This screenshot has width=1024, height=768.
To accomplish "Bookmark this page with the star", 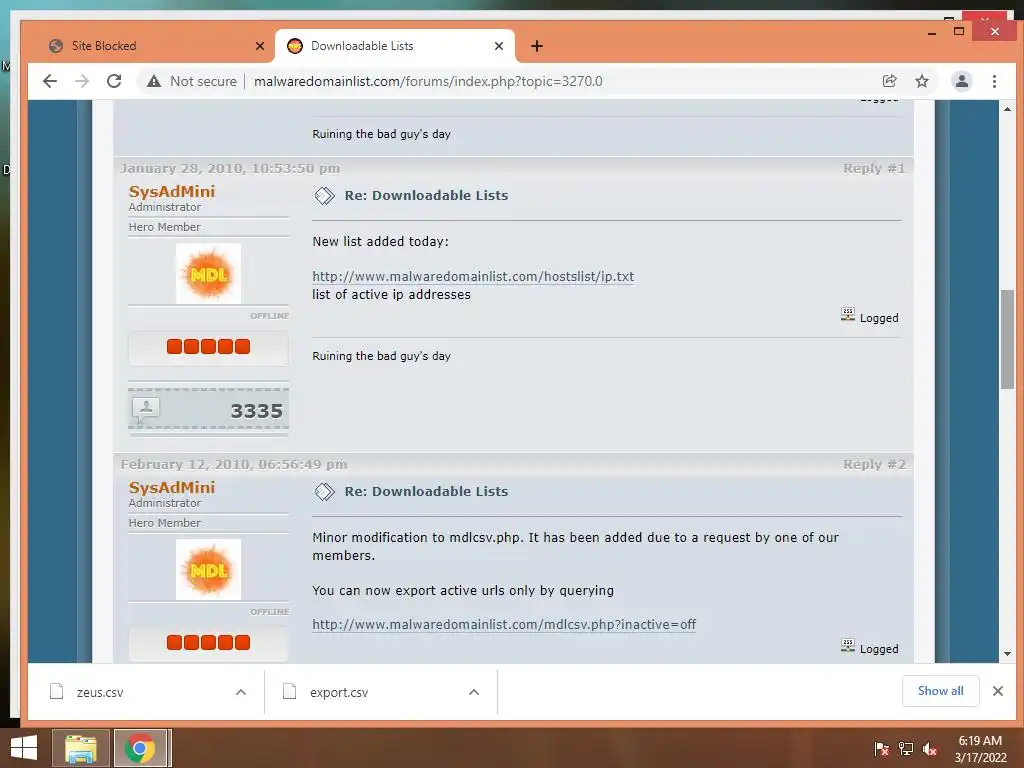I will click(x=921, y=81).
